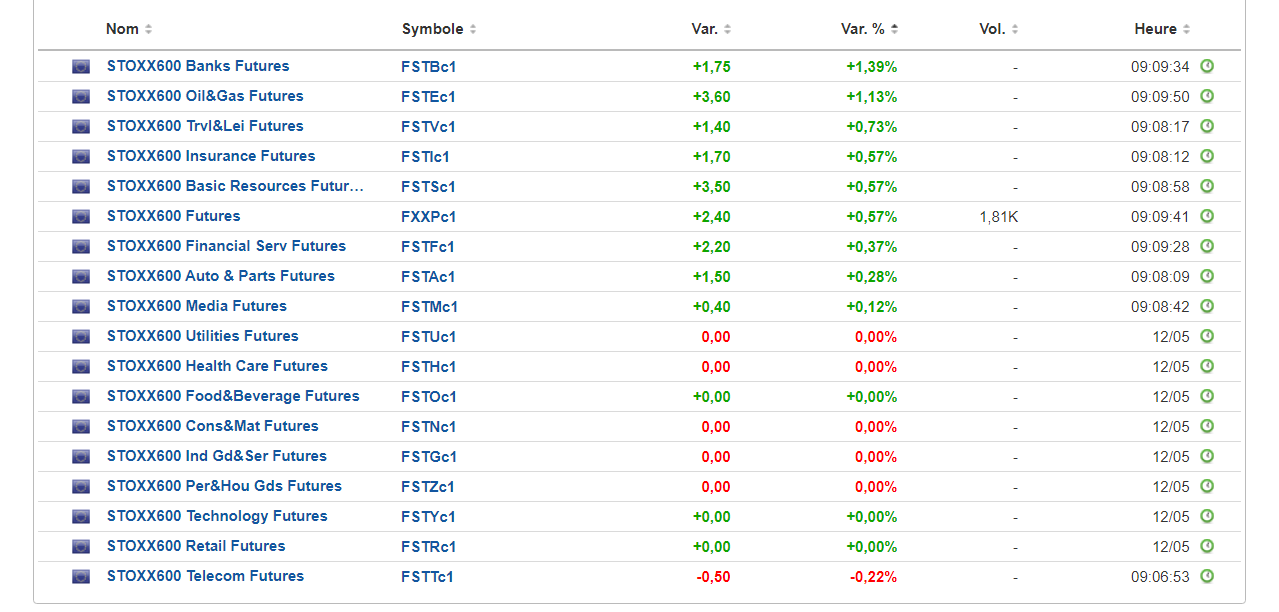Click the clock icon in the Oil&Gas Futures row
Viewport: 1279px width, 612px height.
coord(1207,97)
